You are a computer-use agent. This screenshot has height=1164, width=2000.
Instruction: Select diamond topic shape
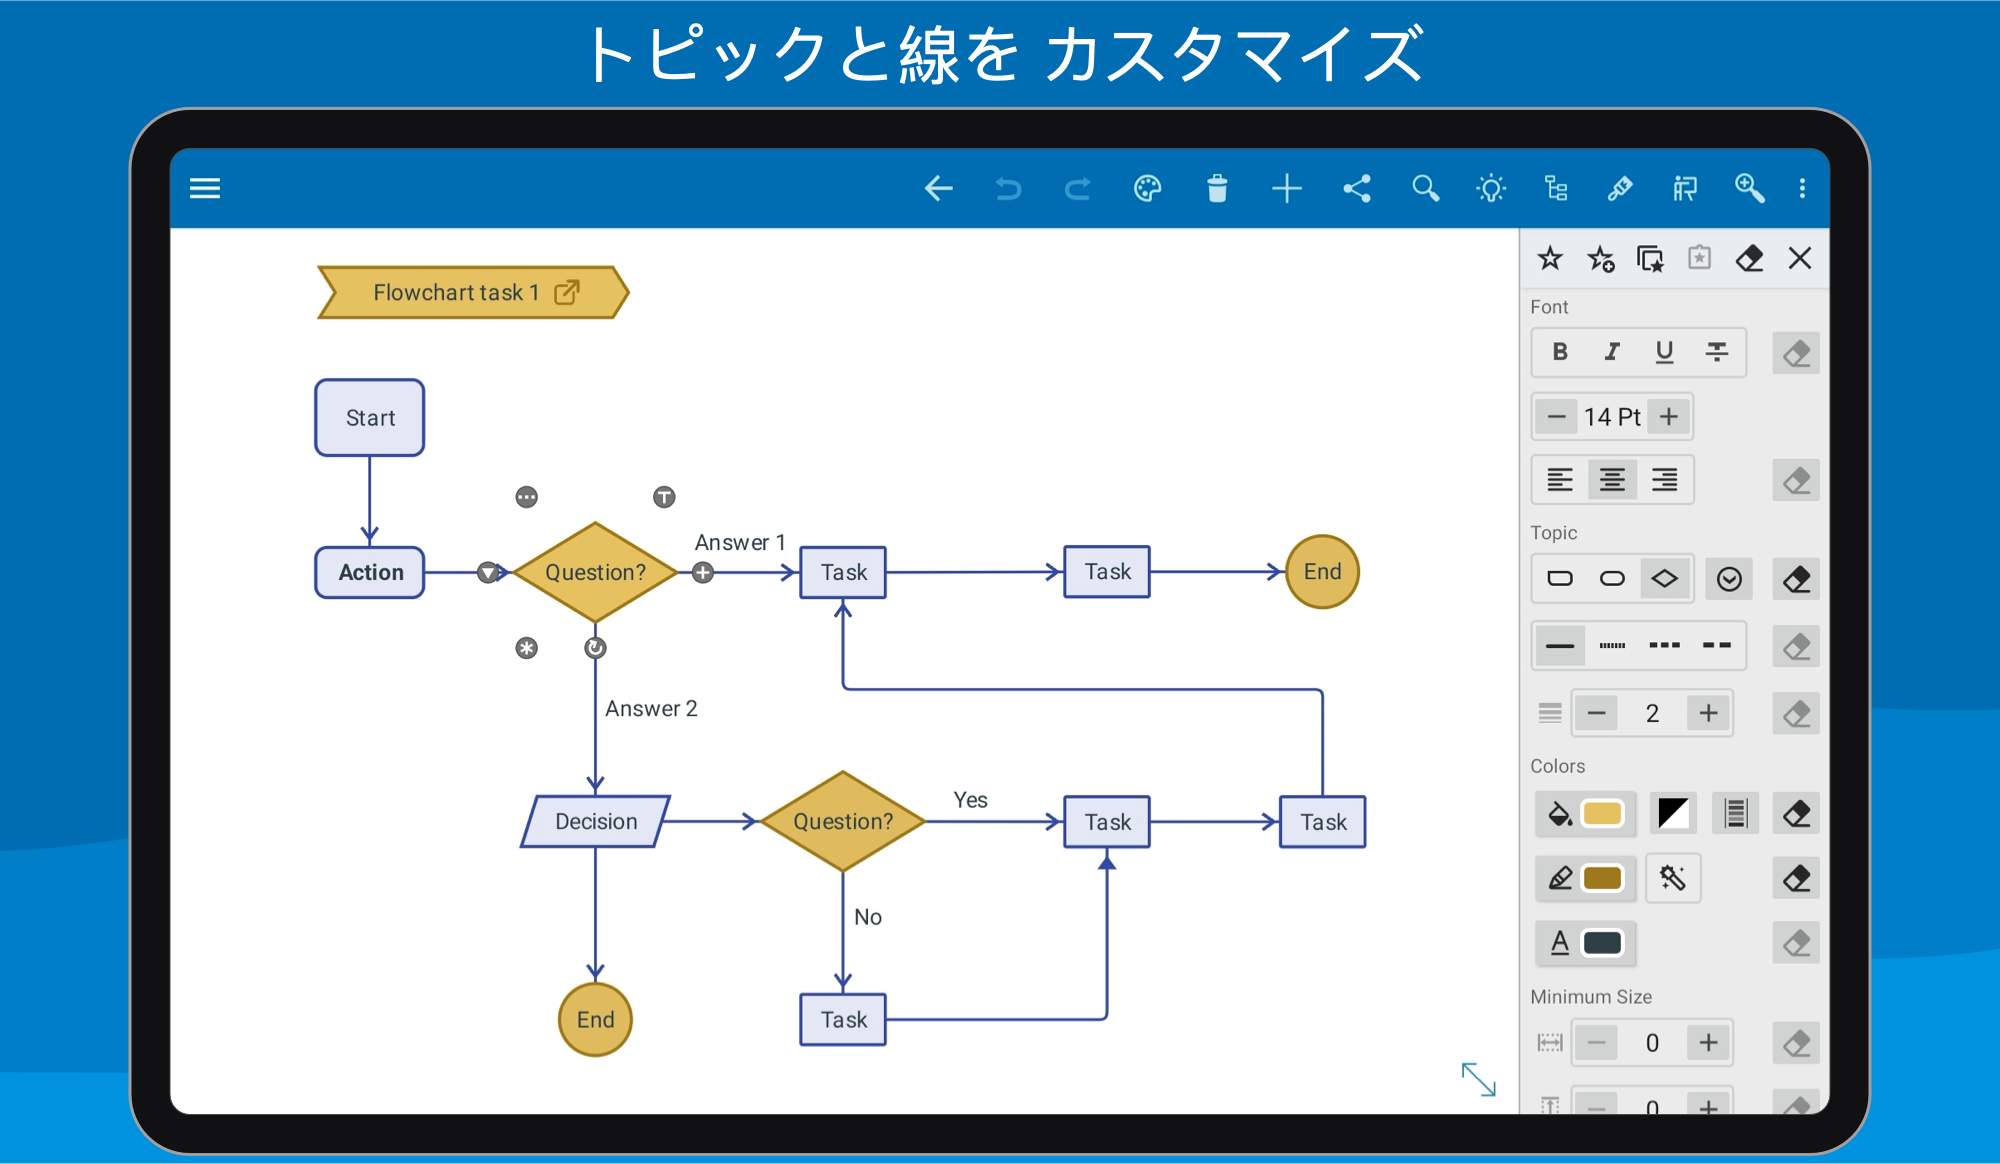click(x=1664, y=579)
